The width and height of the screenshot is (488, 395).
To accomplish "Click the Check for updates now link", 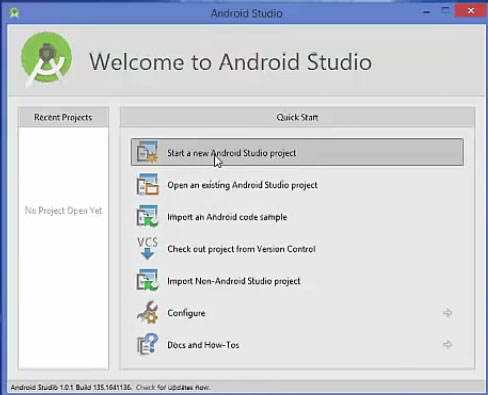I will 173,387.
